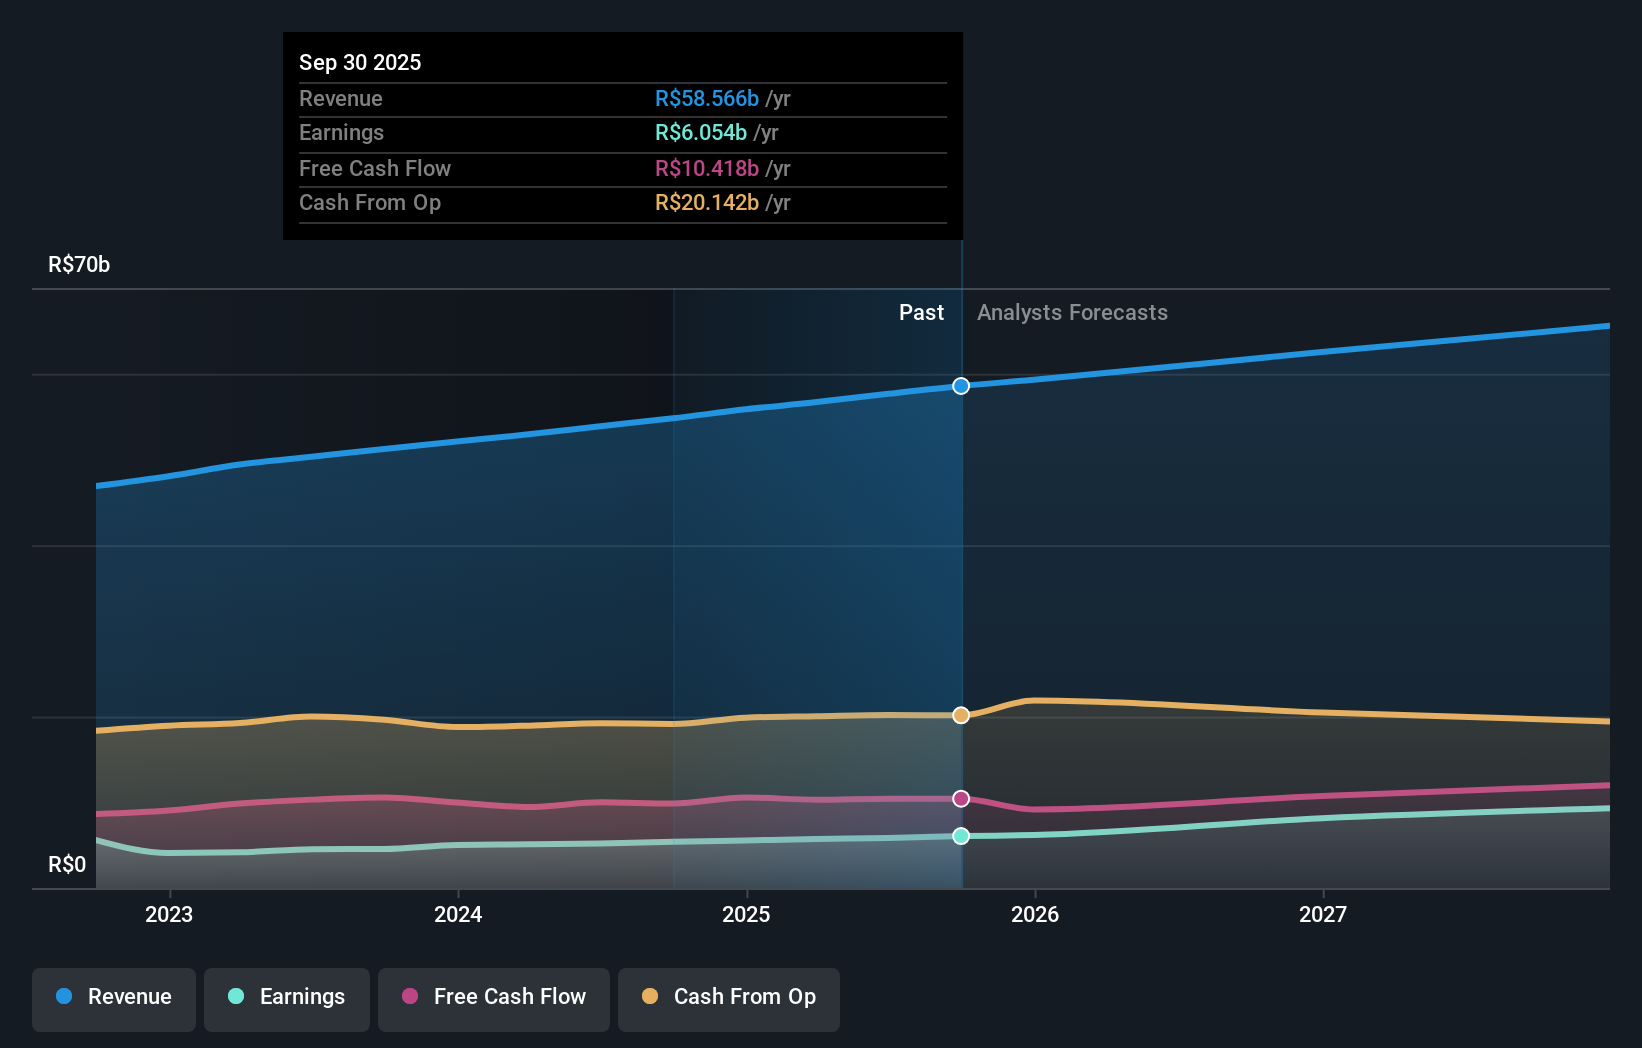The image size is (1642, 1048).
Task: Click the orange Cash From Op legend dot
Action: point(650,997)
